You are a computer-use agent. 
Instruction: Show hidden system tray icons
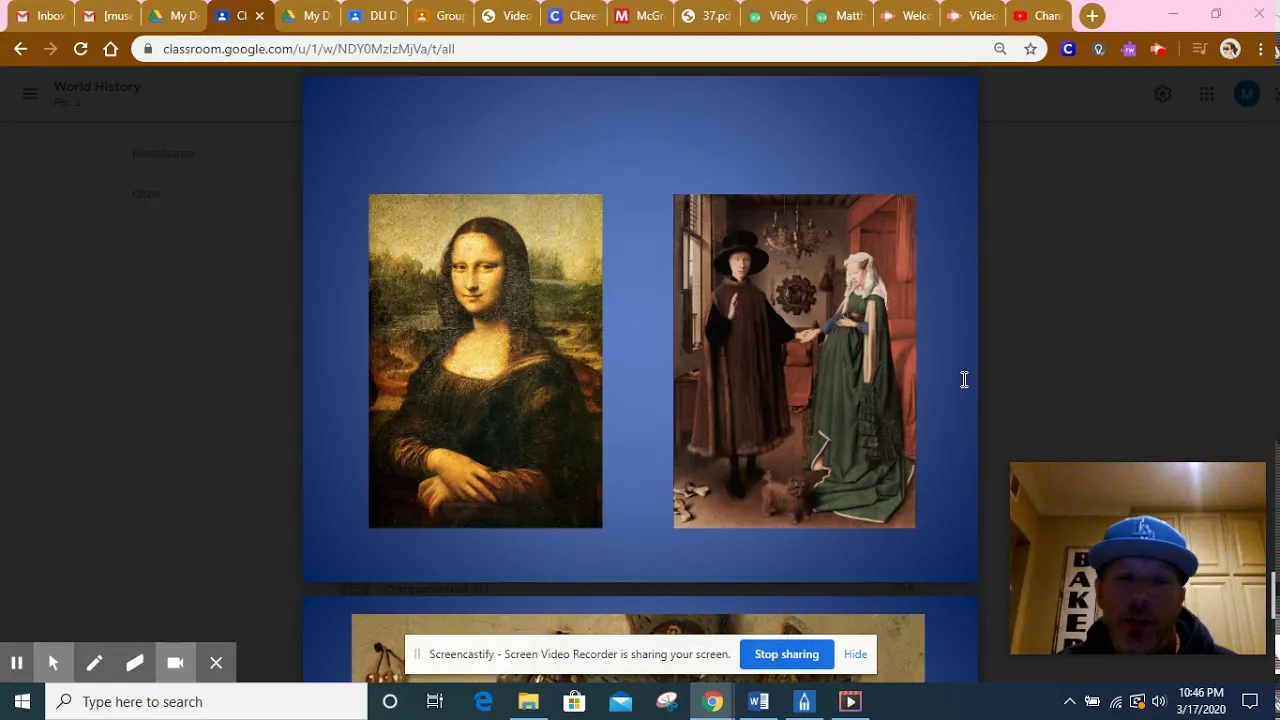(x=1069, y=702)
